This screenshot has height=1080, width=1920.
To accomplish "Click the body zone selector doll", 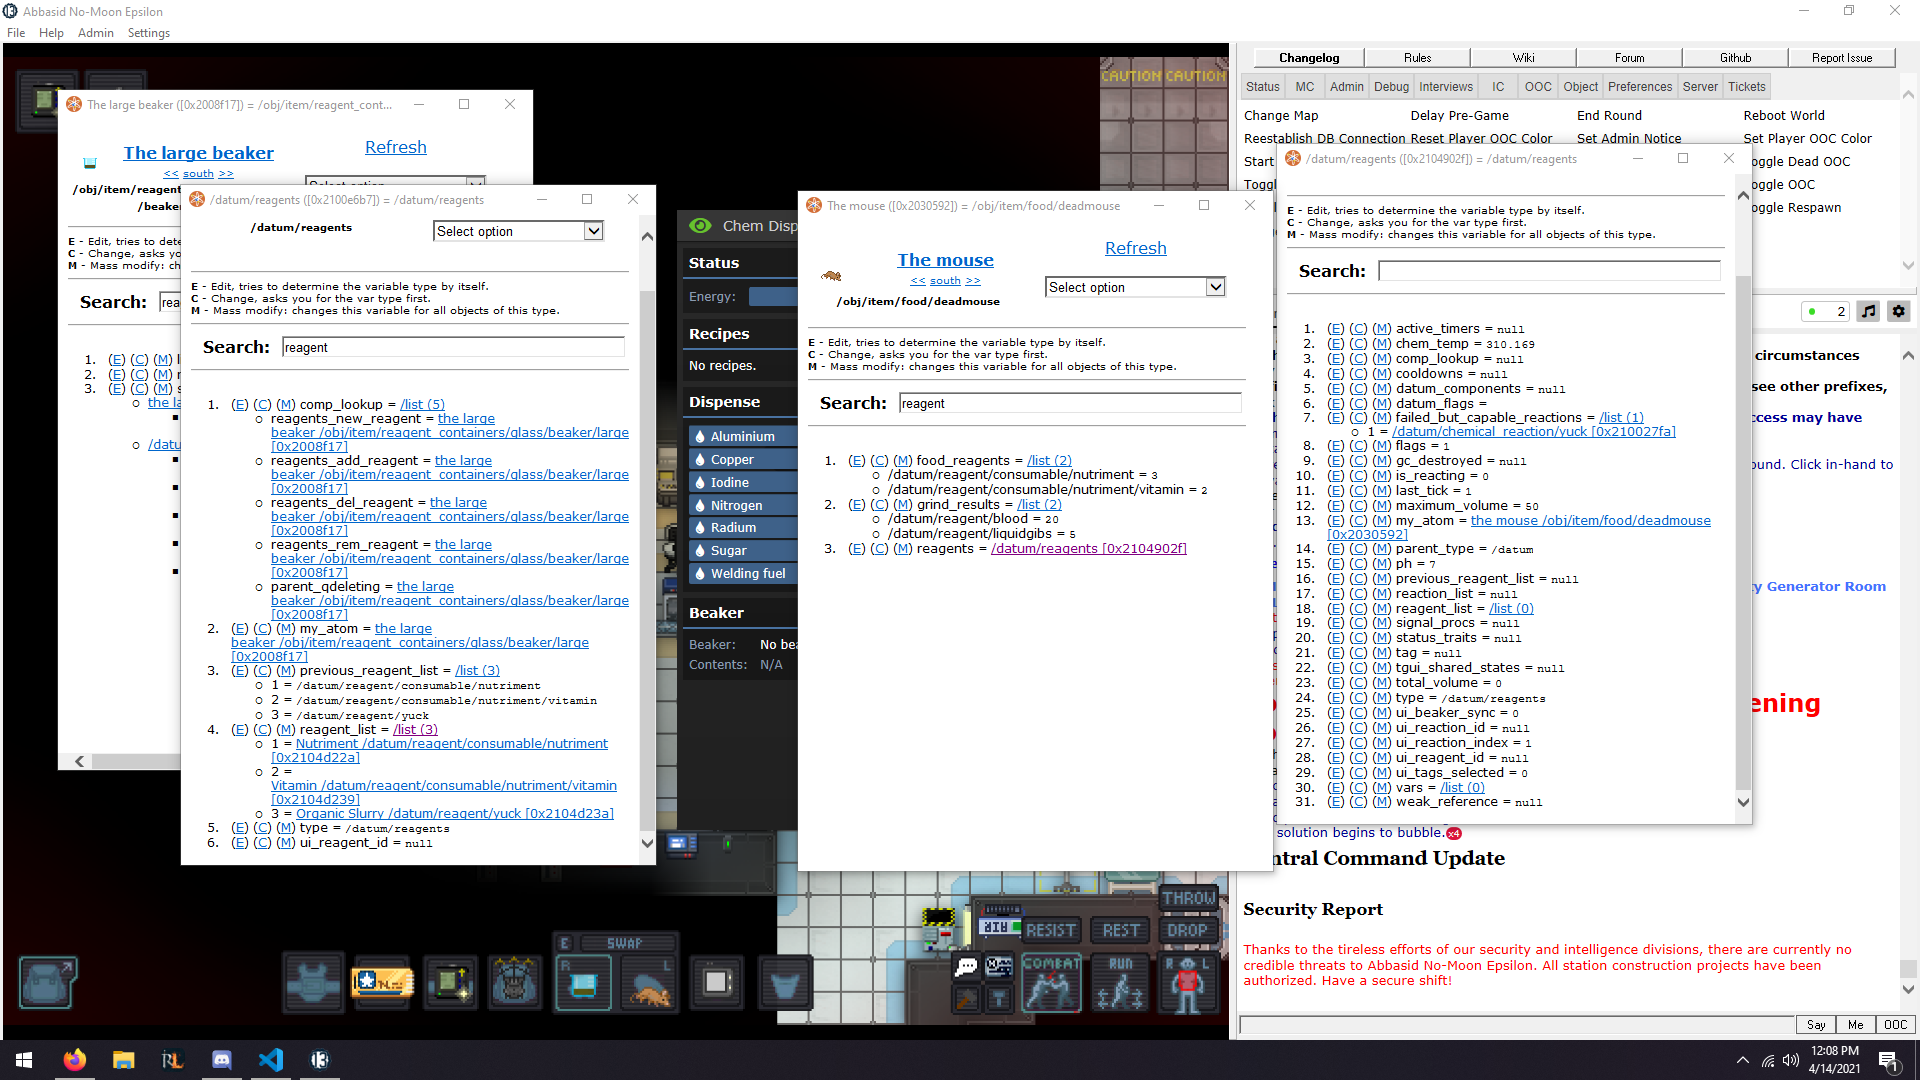I will click(x=1186, y=984).
